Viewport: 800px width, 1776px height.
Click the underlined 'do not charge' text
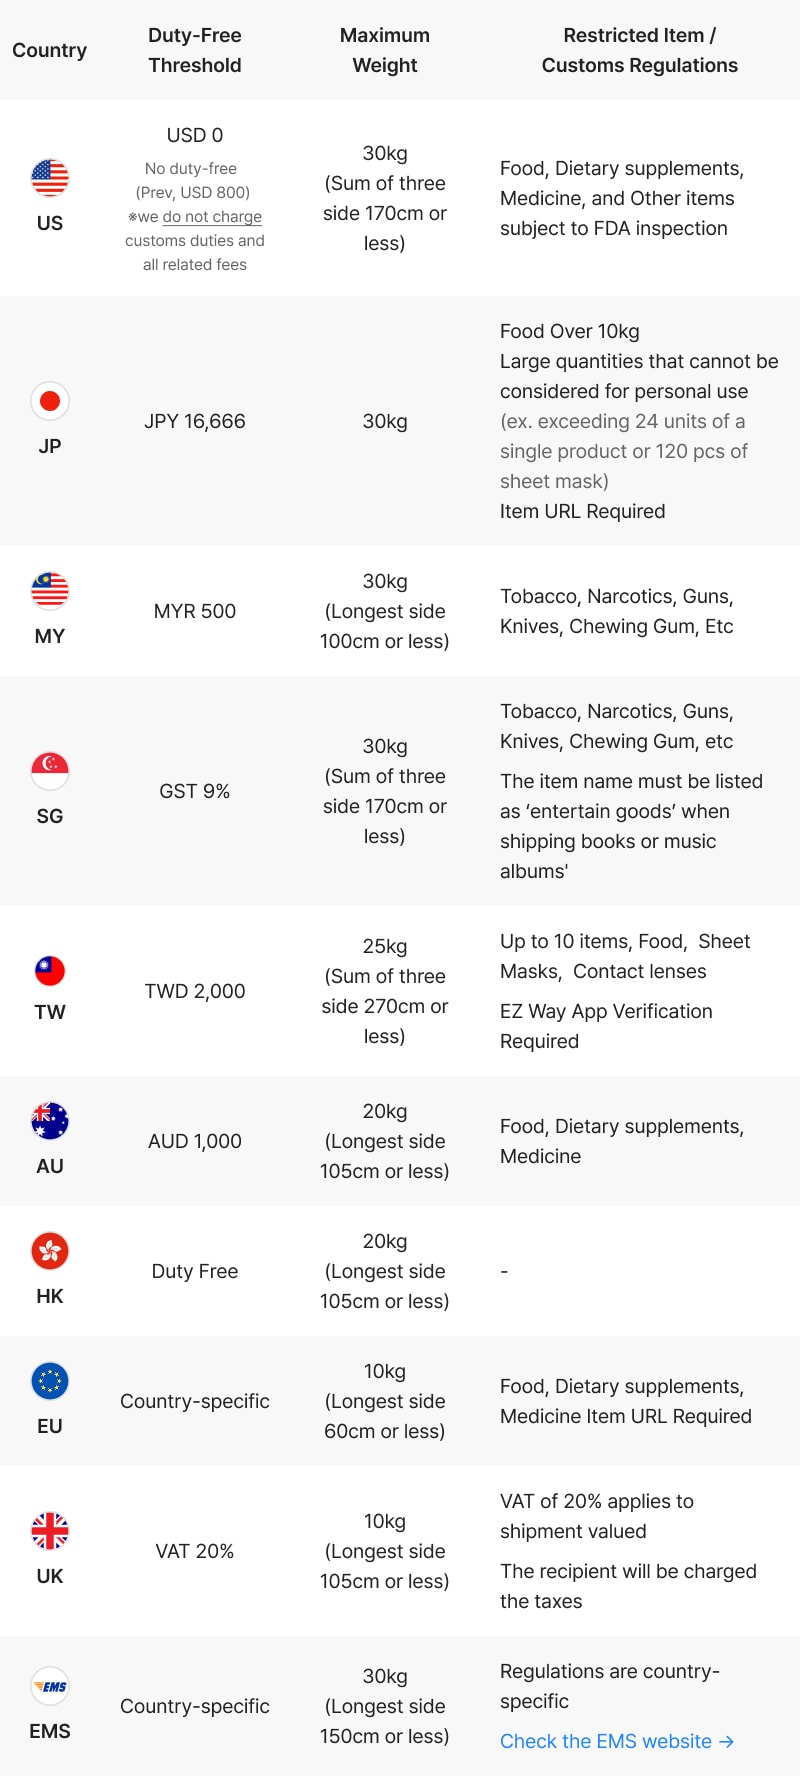click(212, 217)
